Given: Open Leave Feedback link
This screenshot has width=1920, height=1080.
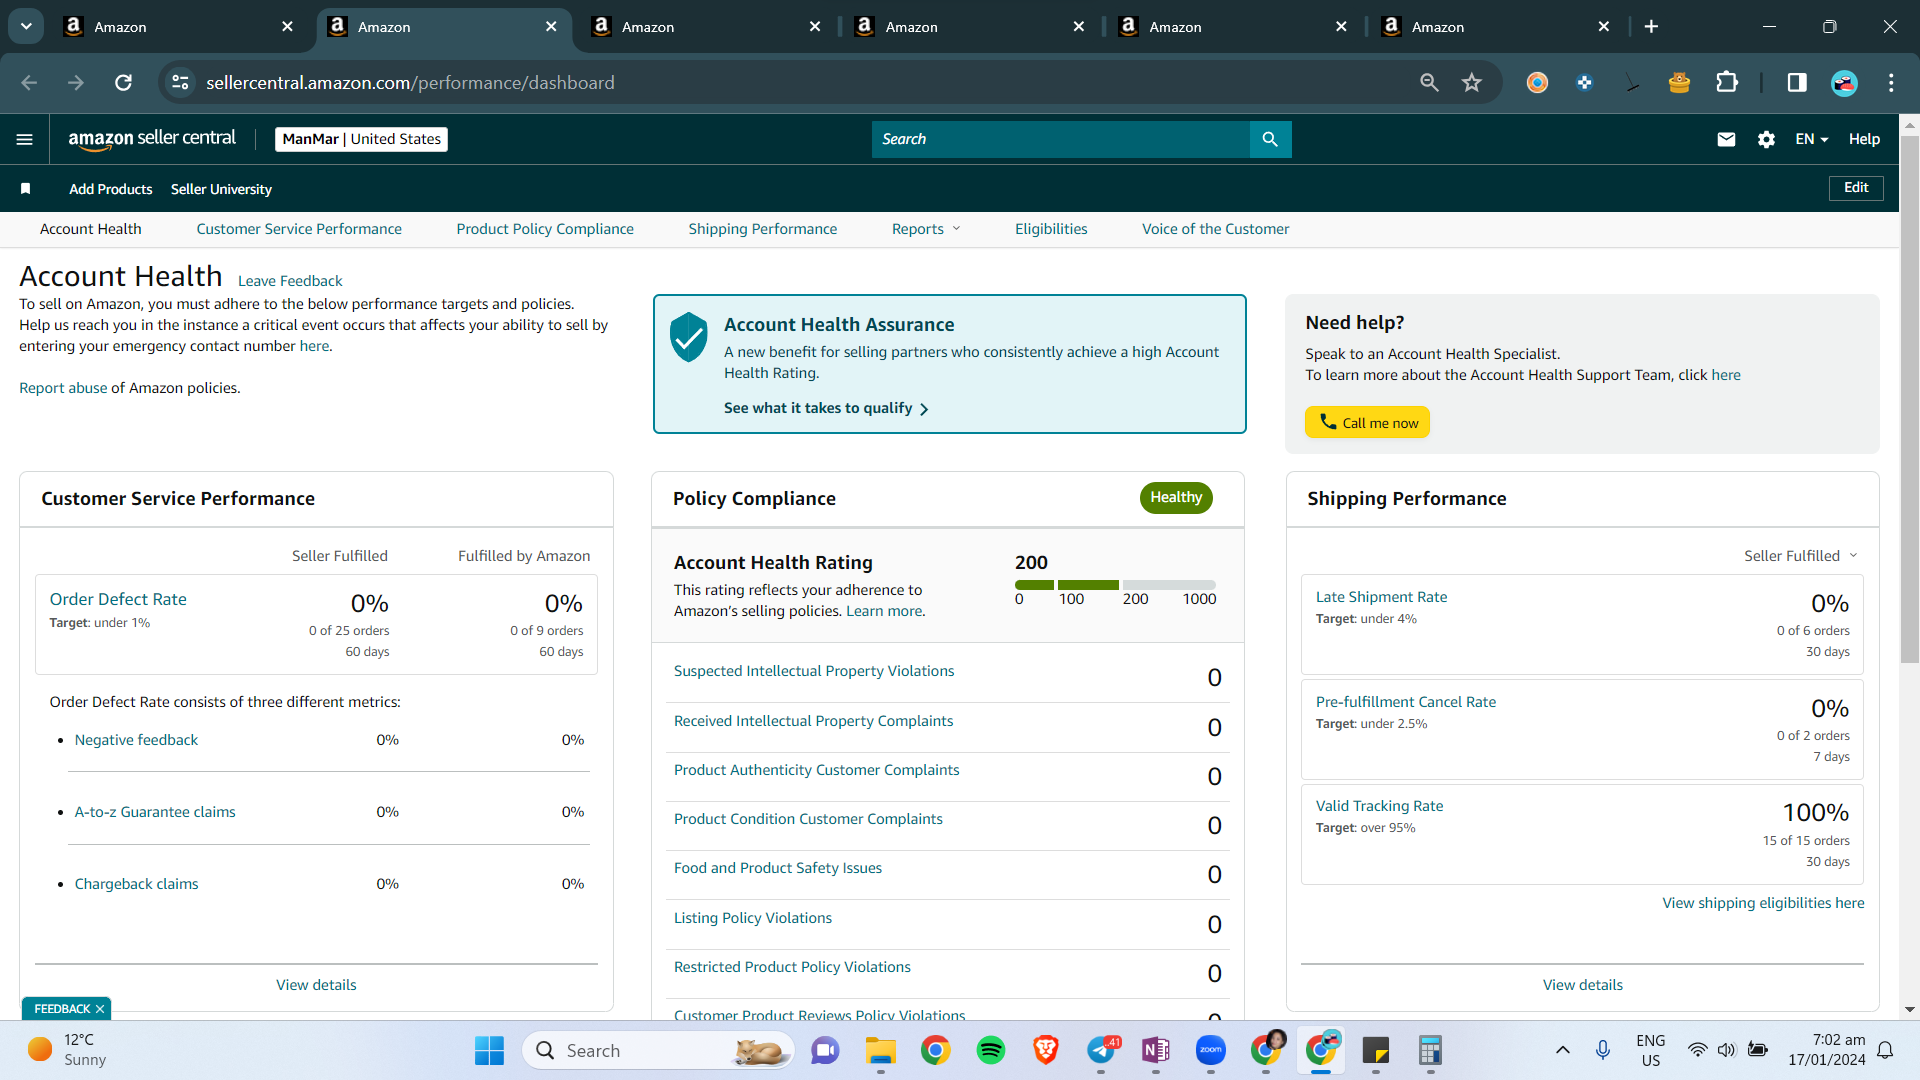Looking at the screenshot, I should click(290, 281).
